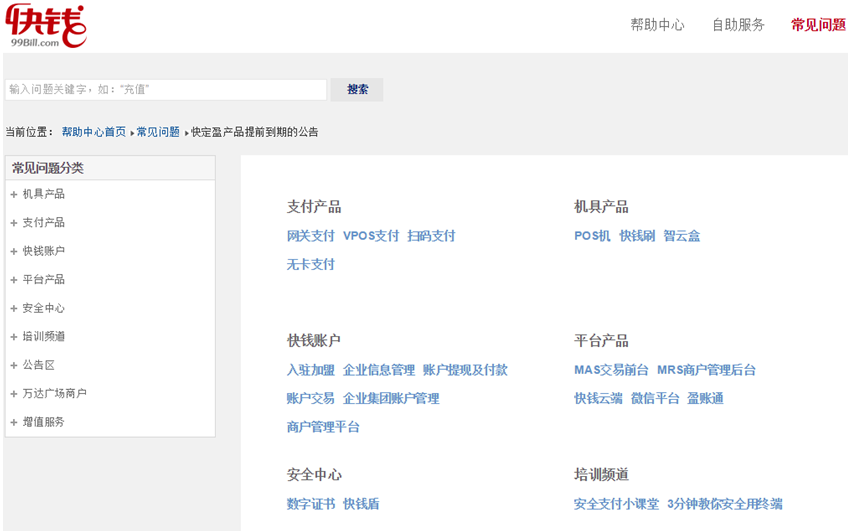Focus the question keyword search field

point(166,89)
